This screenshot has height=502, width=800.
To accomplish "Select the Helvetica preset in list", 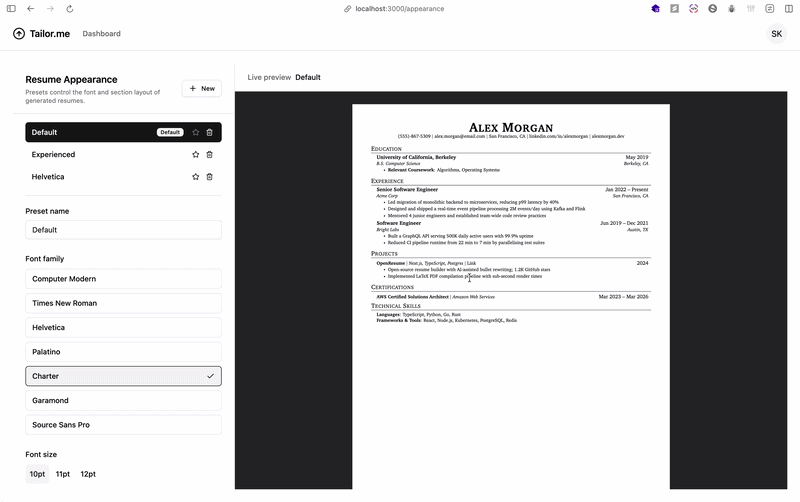I will pos(123,177).
